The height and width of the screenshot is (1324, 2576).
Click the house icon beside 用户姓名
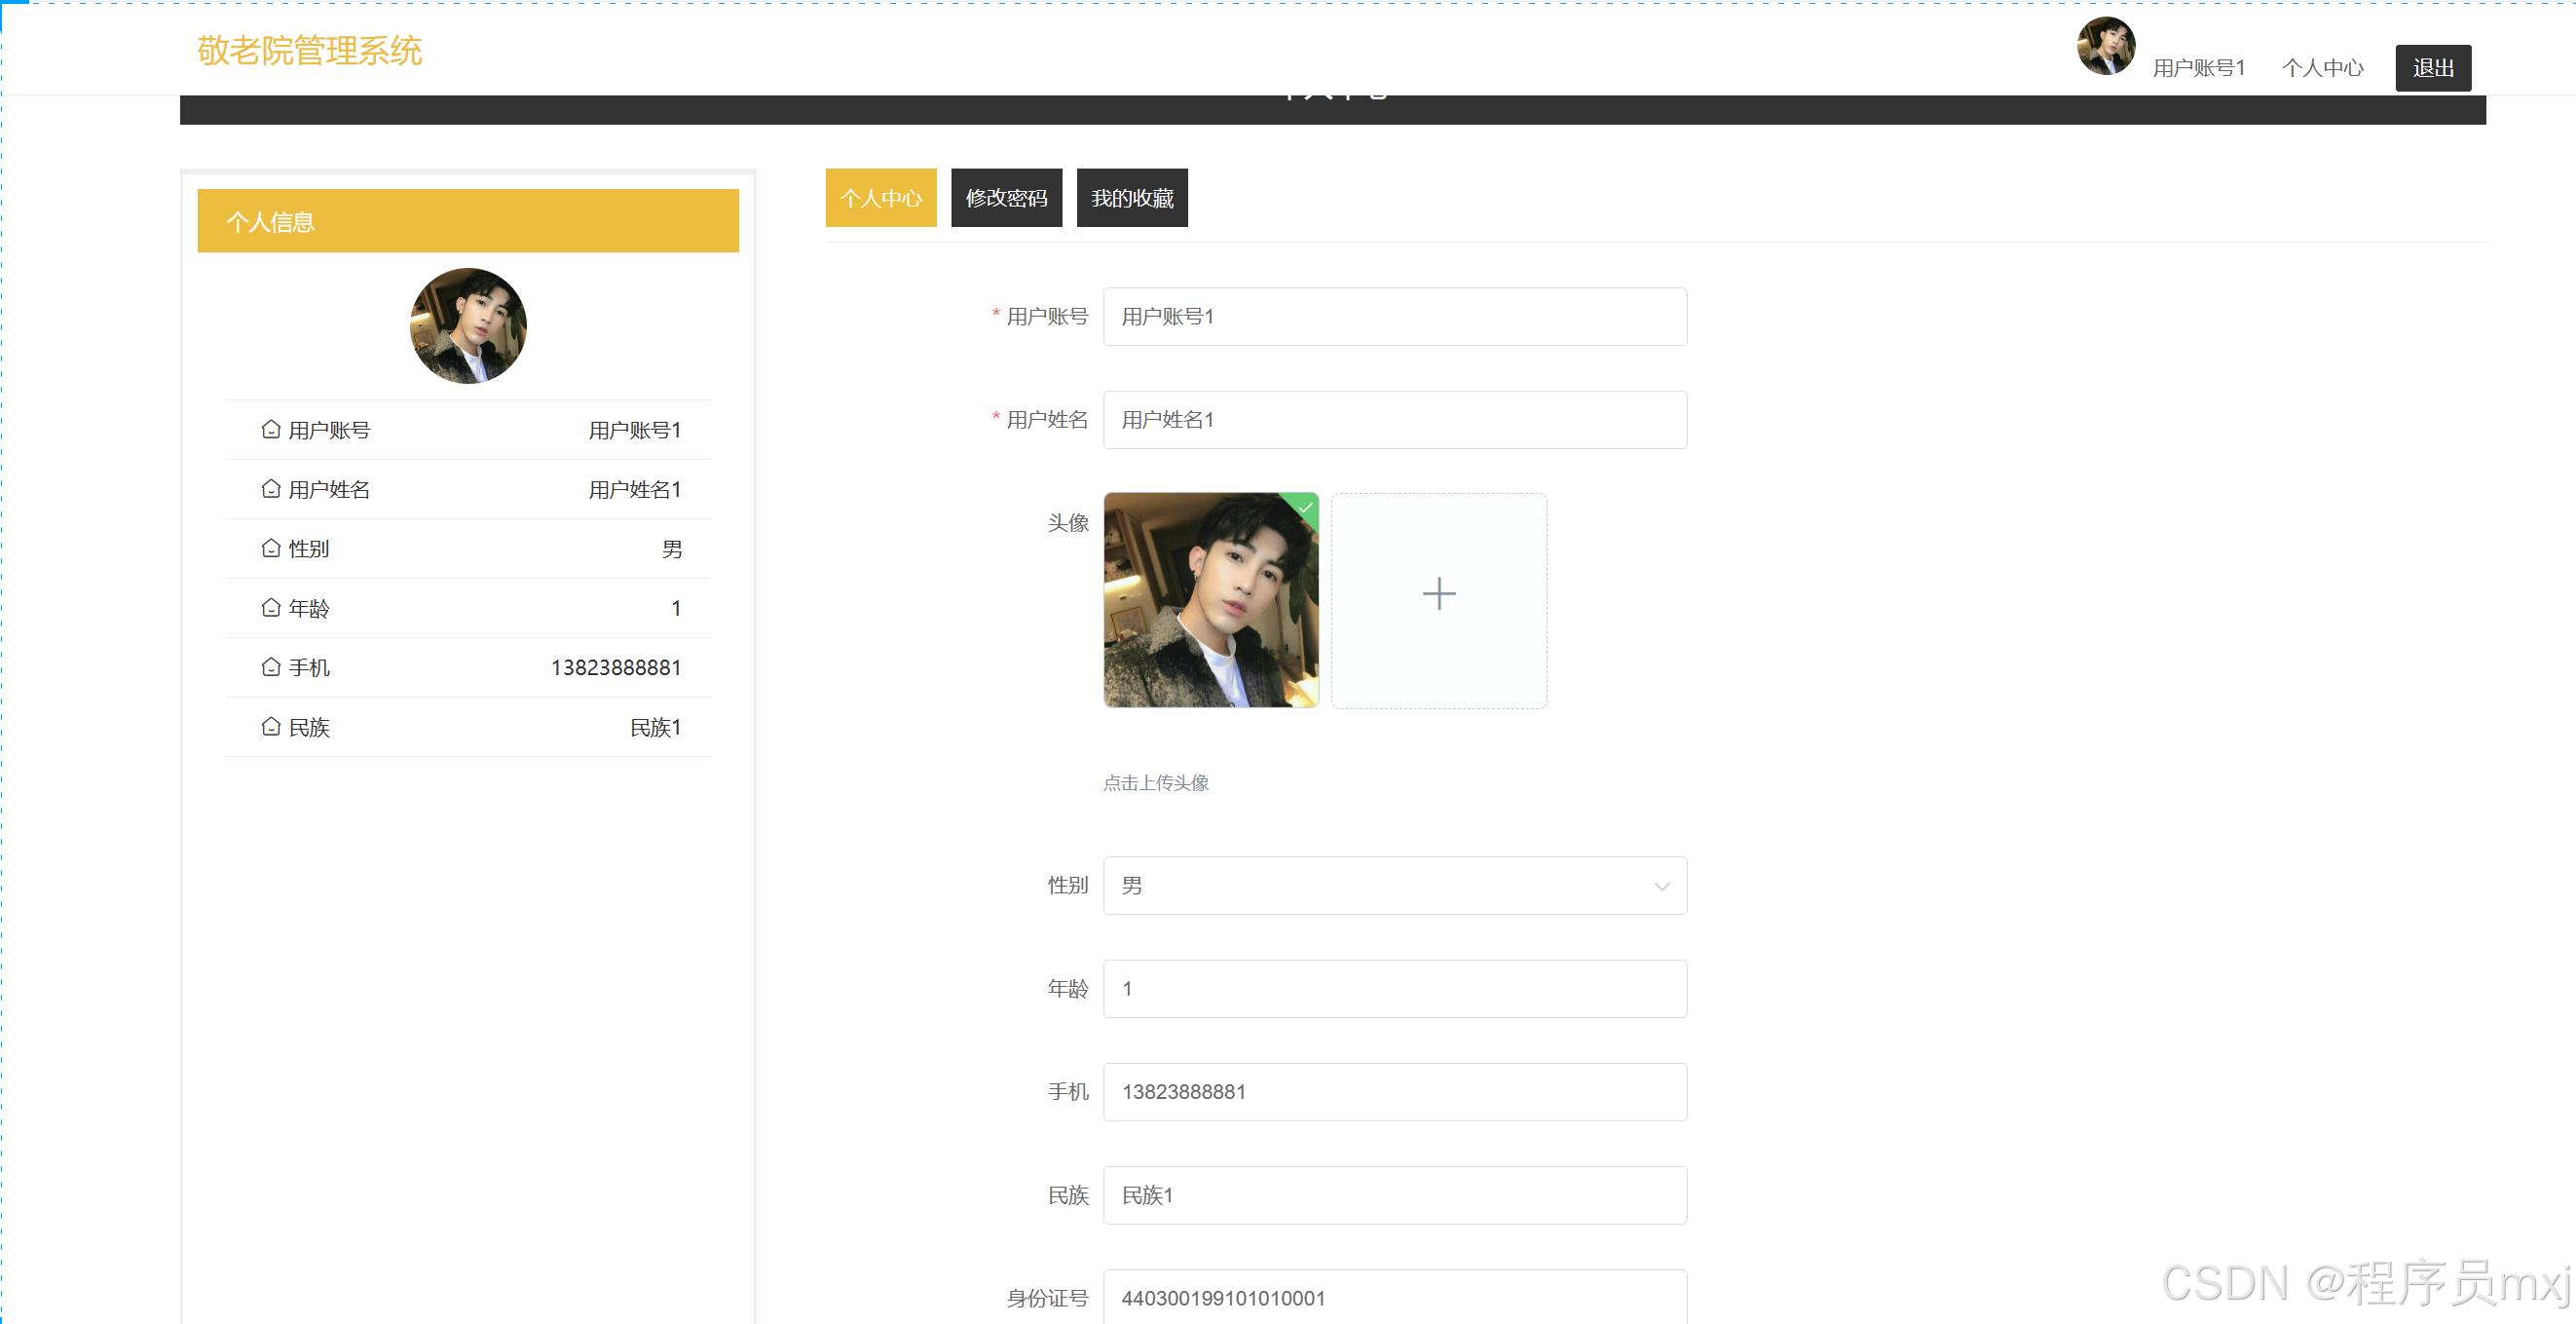pos(270,489)
